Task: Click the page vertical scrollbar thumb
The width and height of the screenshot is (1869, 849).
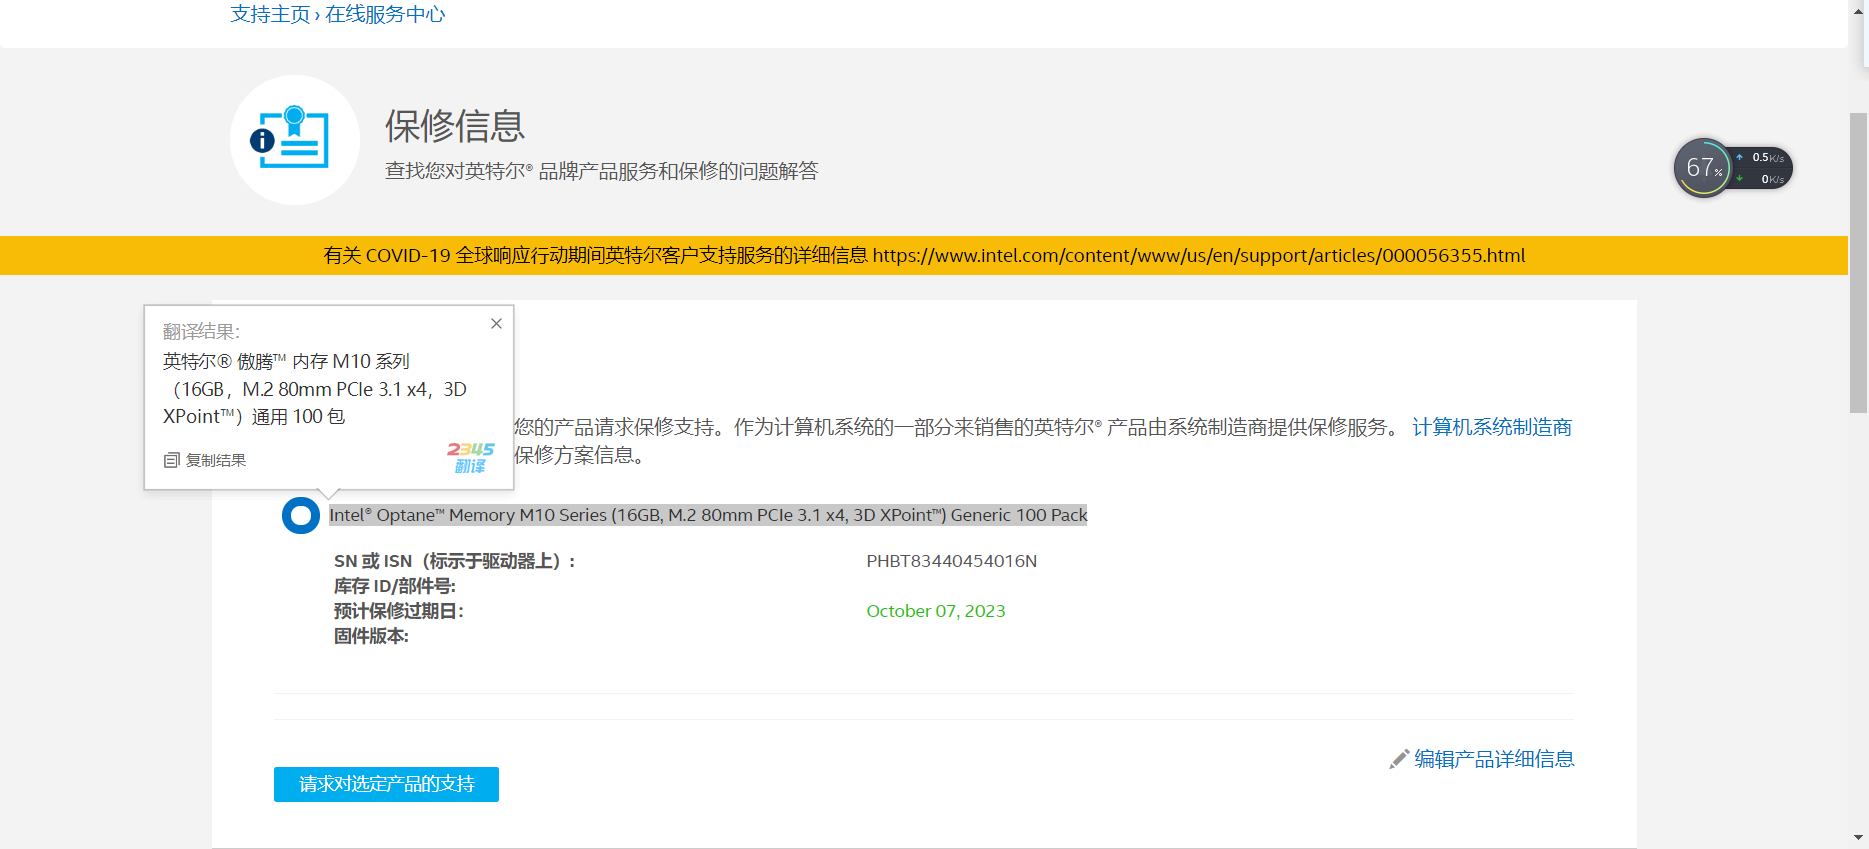Action: pyautogui.click(x=1858, y=262)
